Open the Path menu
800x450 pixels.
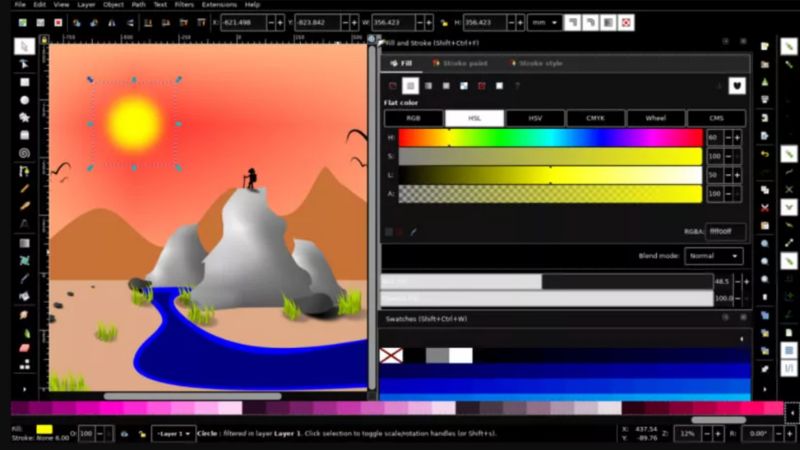[x=138, y=5]
